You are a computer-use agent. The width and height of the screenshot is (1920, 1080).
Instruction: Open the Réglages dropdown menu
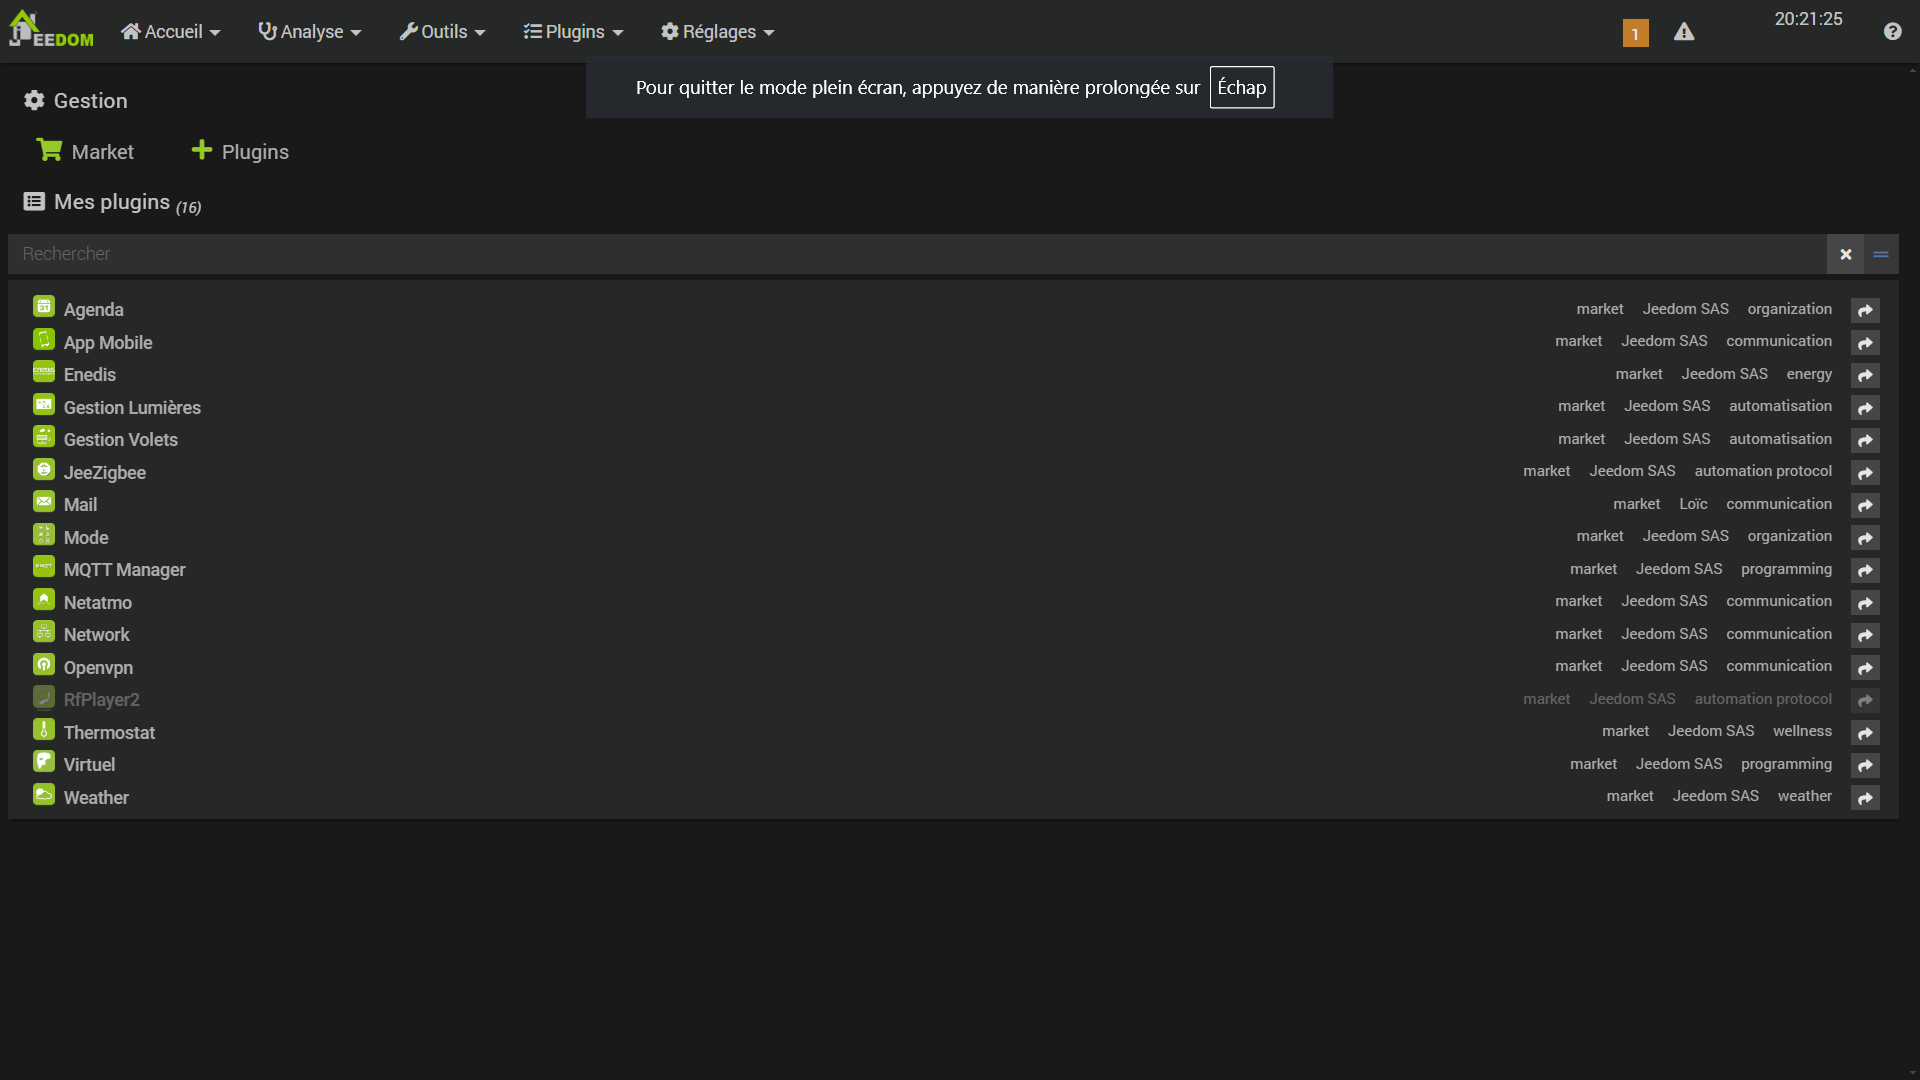click(717, 32)
